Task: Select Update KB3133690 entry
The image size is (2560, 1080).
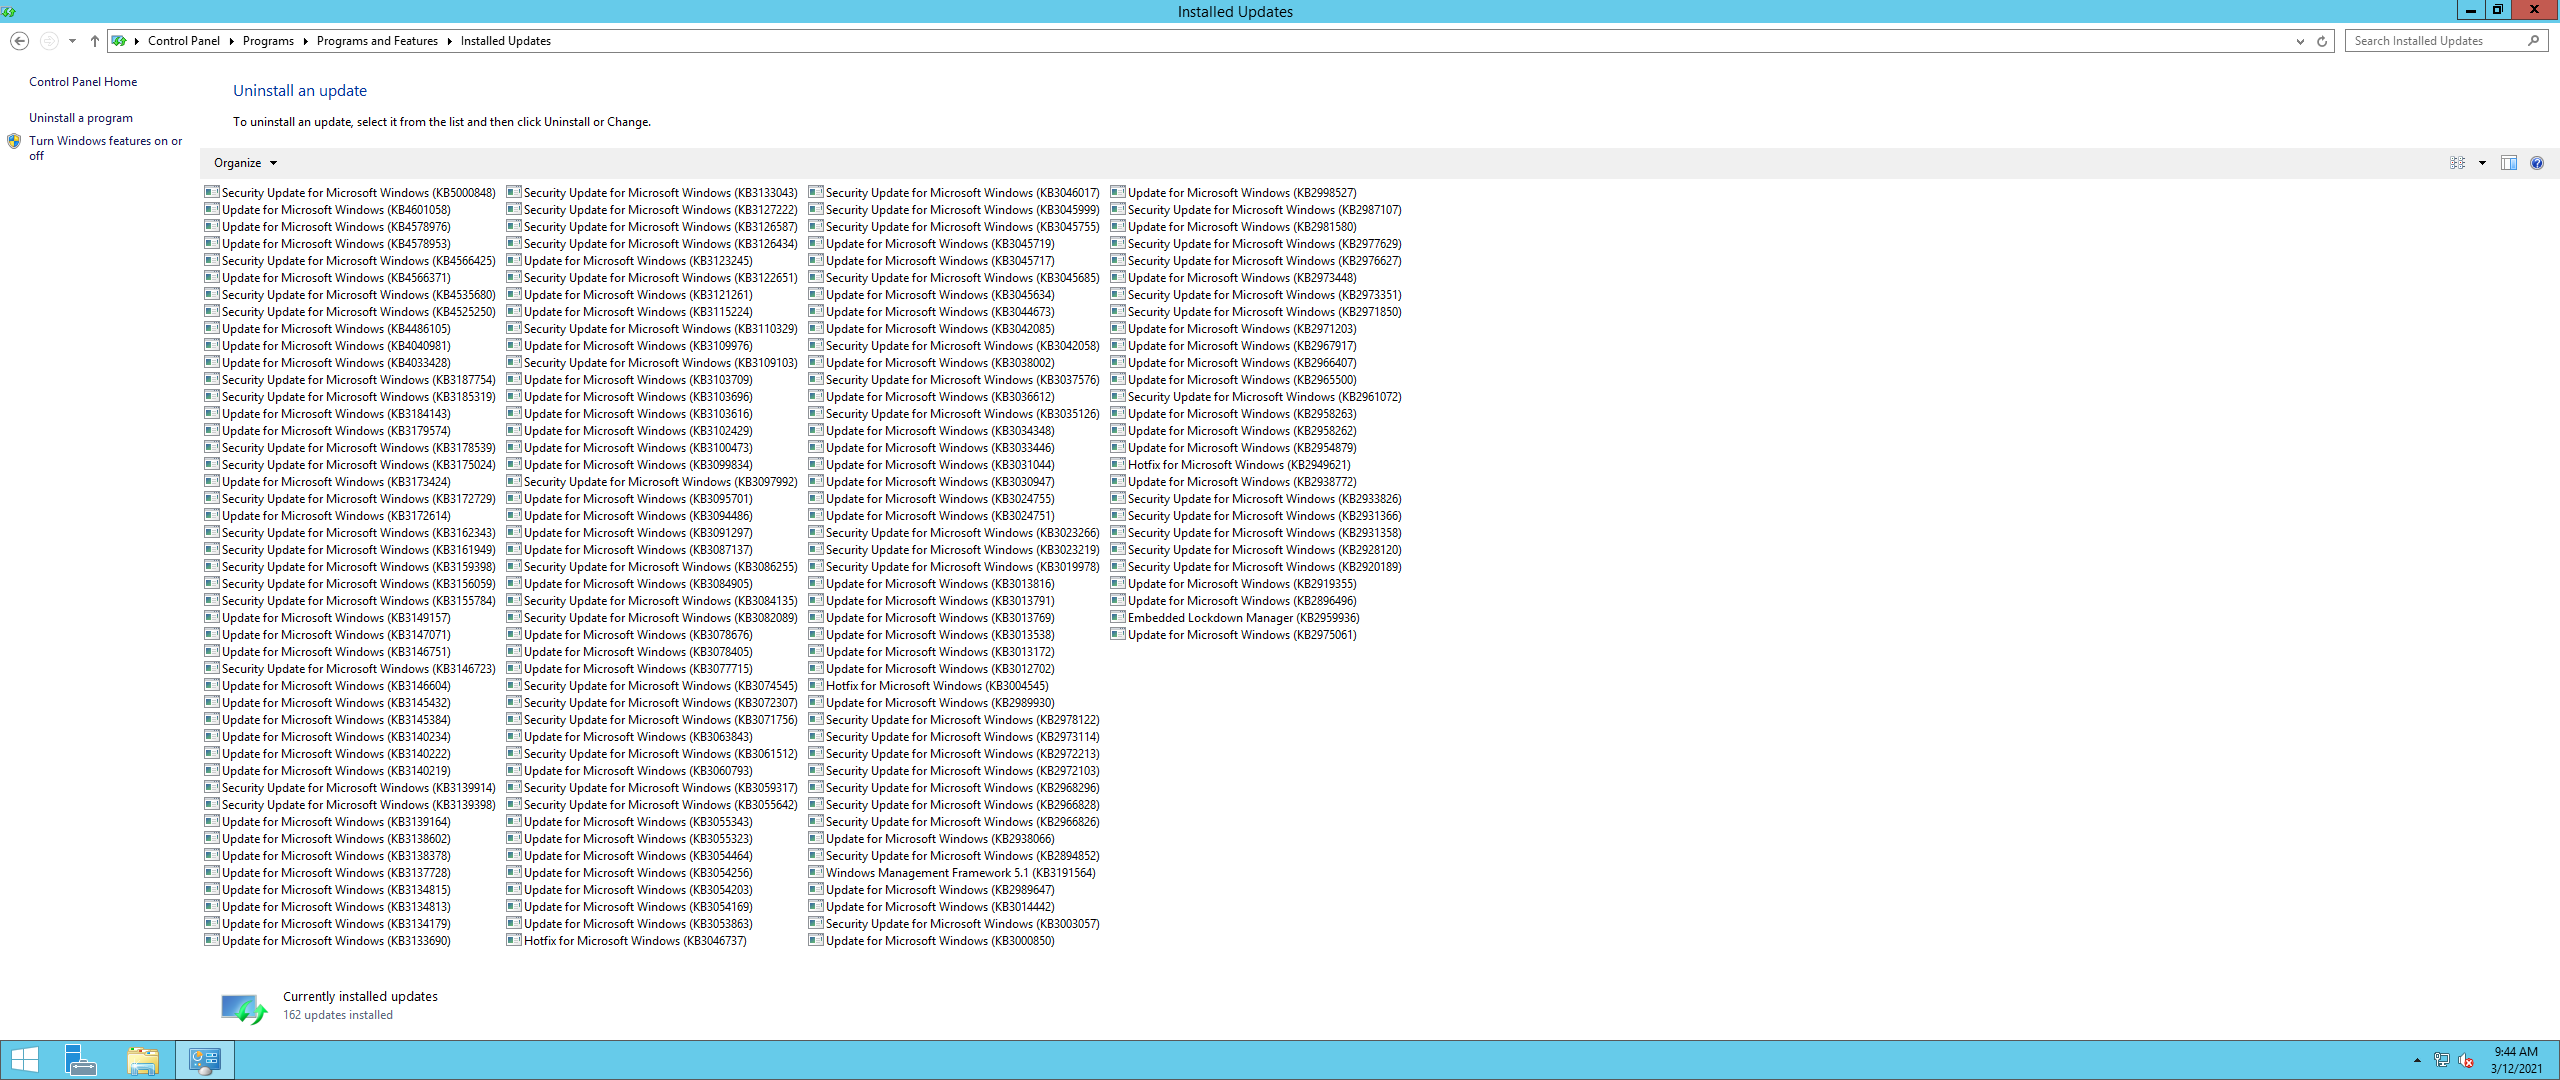Action: pyautogui.click(x=328, y=941)
